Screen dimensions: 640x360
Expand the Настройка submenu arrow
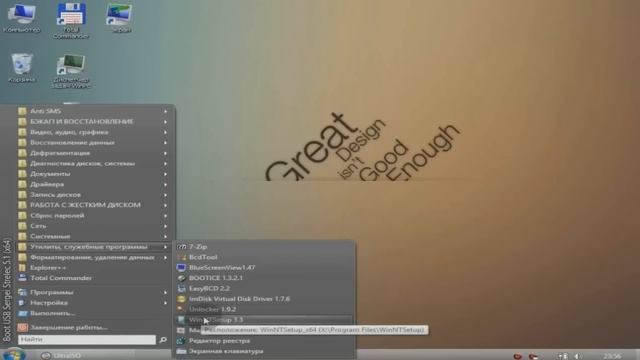166,303
